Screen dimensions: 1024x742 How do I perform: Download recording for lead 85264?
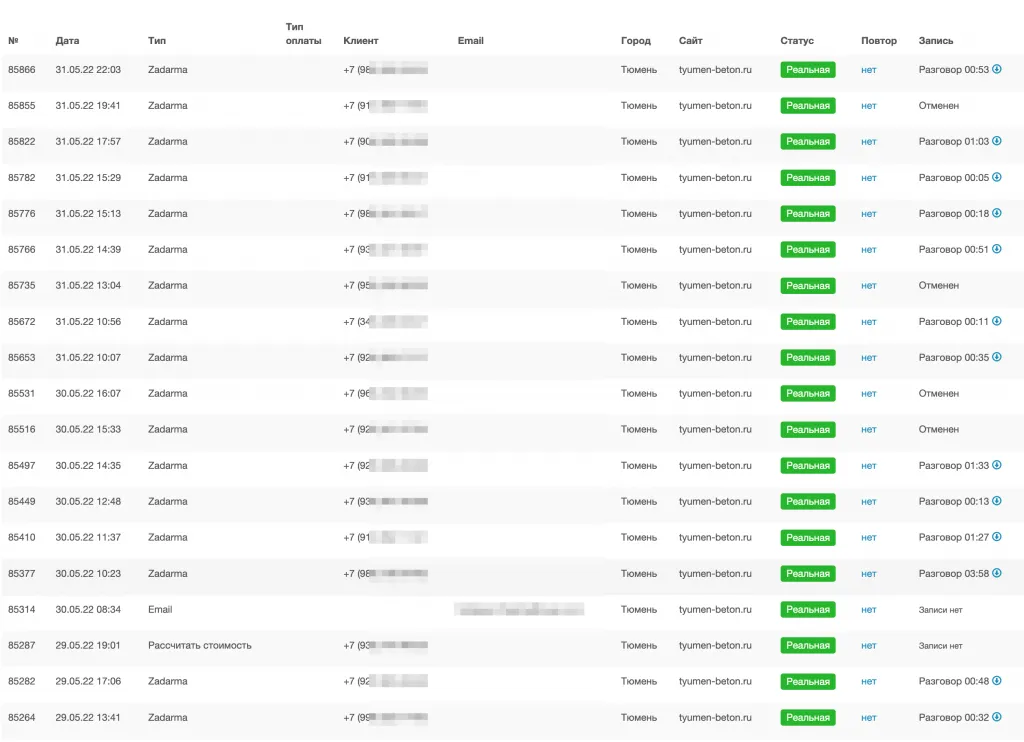pyautogui.click(x=996, y=717)
